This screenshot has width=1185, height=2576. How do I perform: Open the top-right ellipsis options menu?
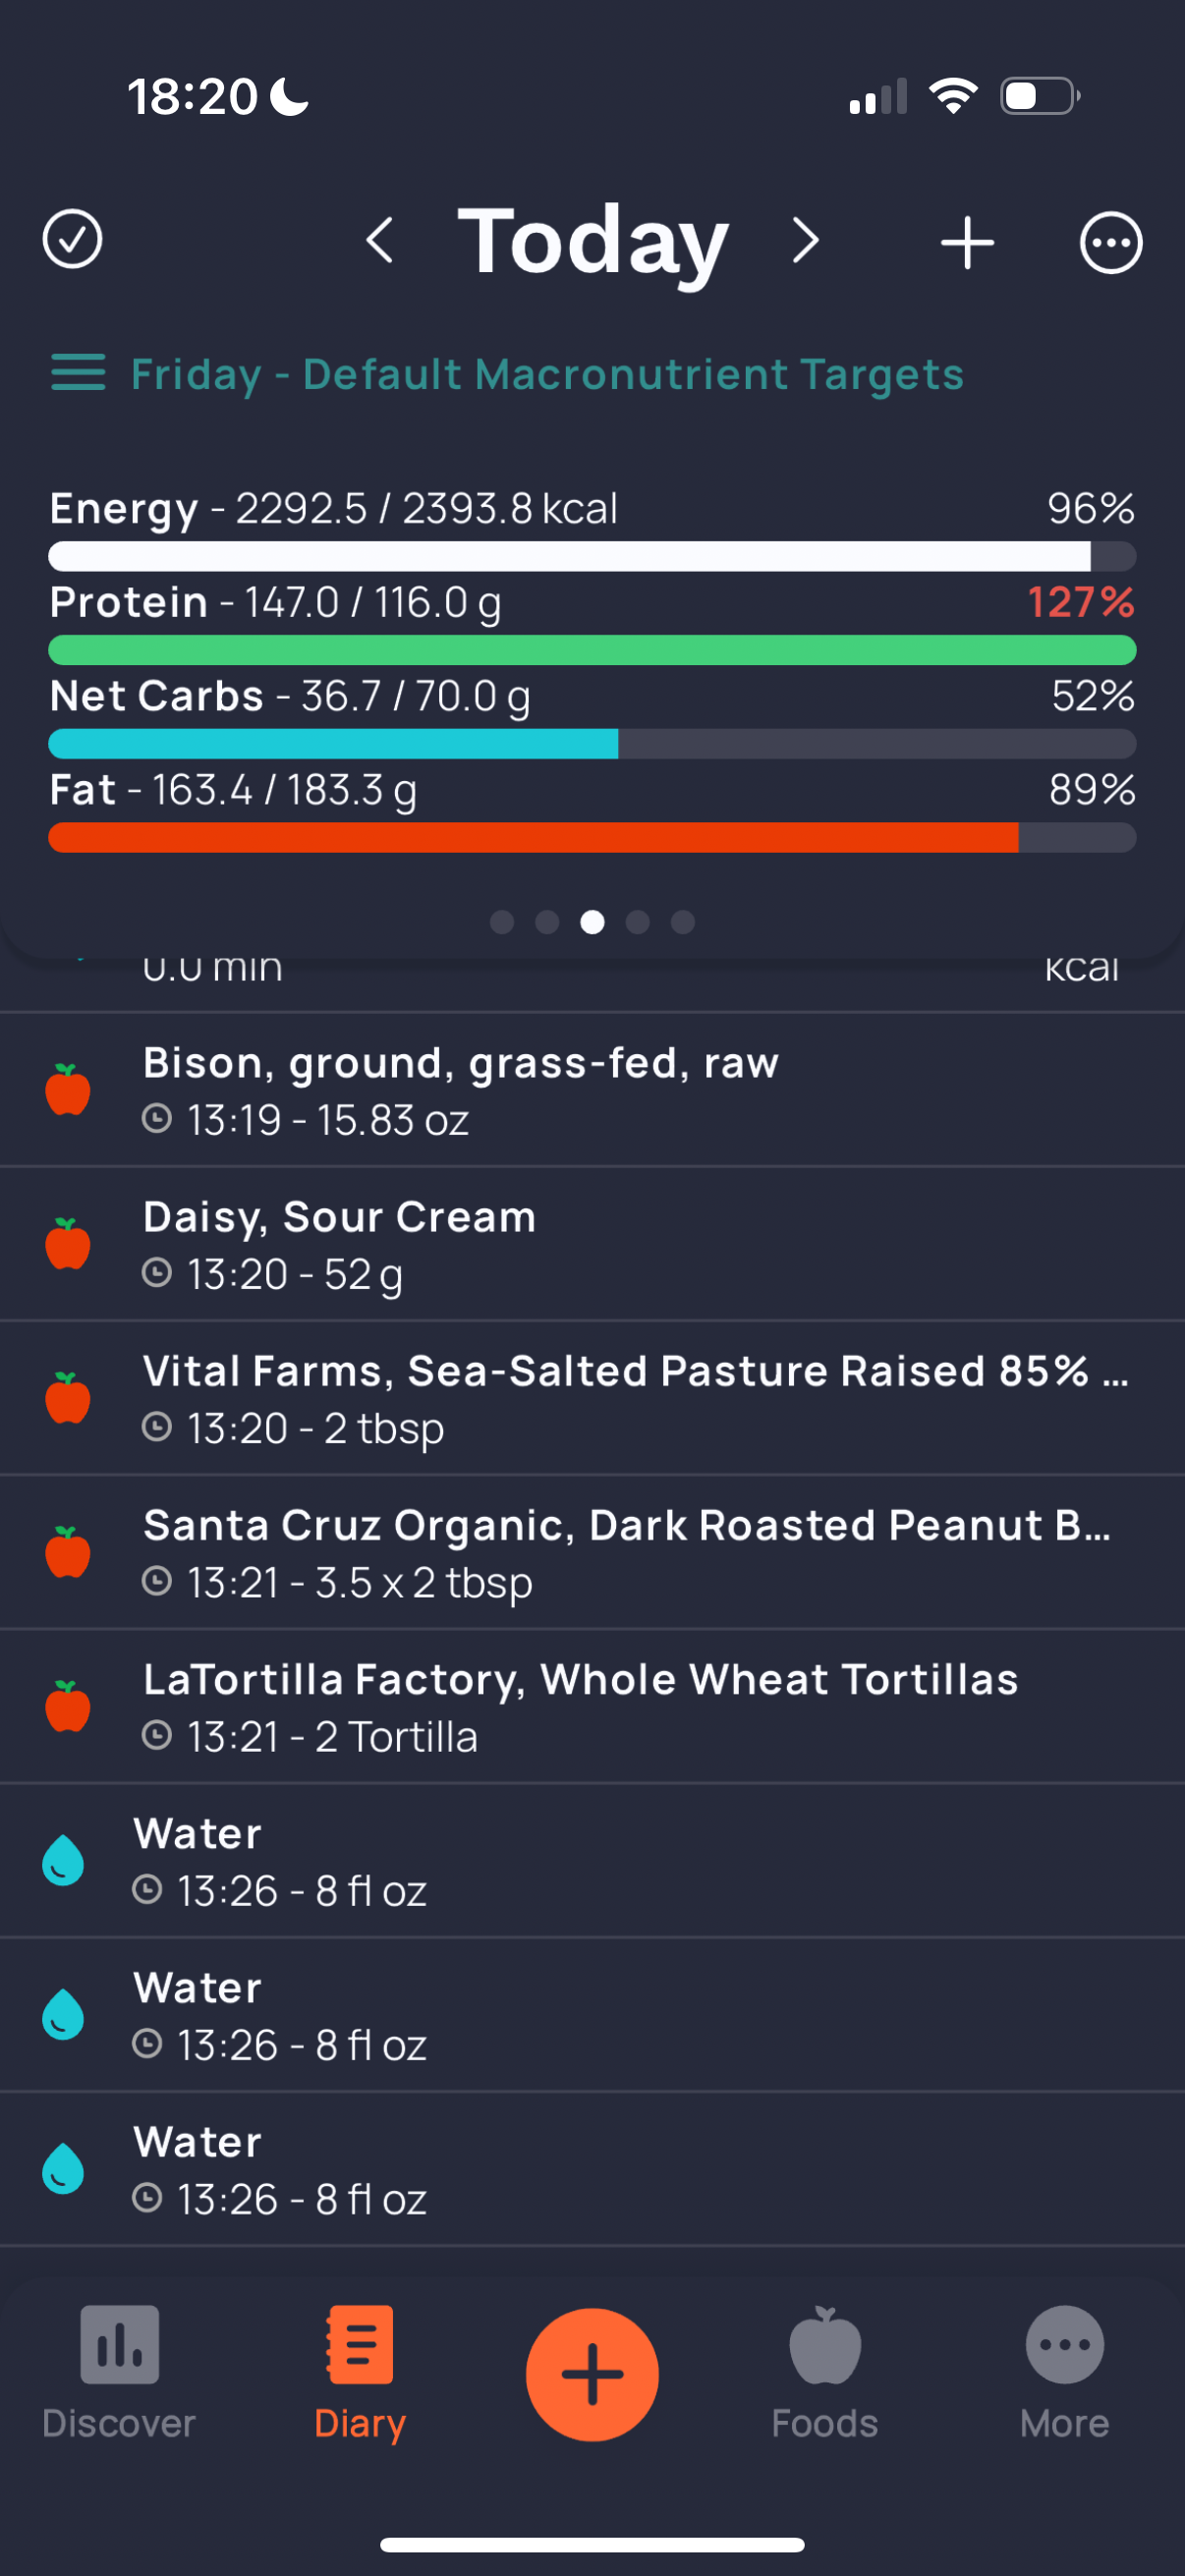[x=1110, y=242]
